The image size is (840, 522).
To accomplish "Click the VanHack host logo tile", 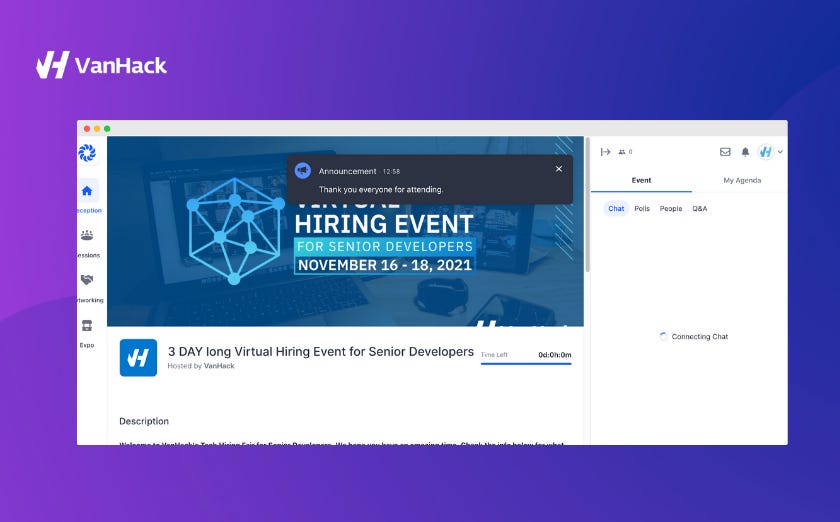I will coord(138,357).
